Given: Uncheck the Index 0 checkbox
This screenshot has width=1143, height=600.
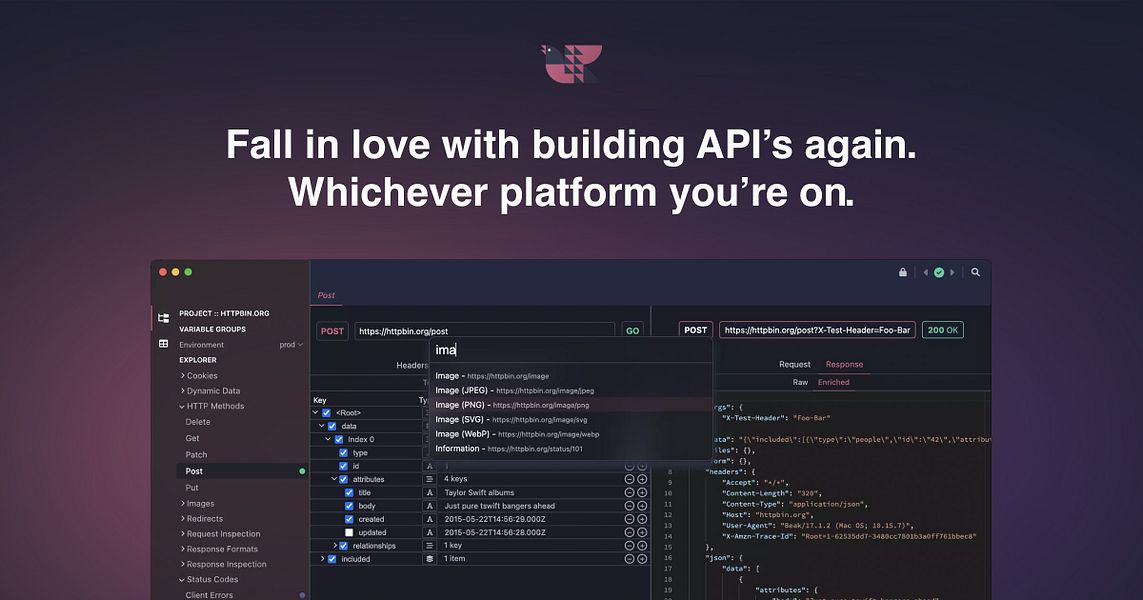Looking at the screenshot, I should [338, 440].
